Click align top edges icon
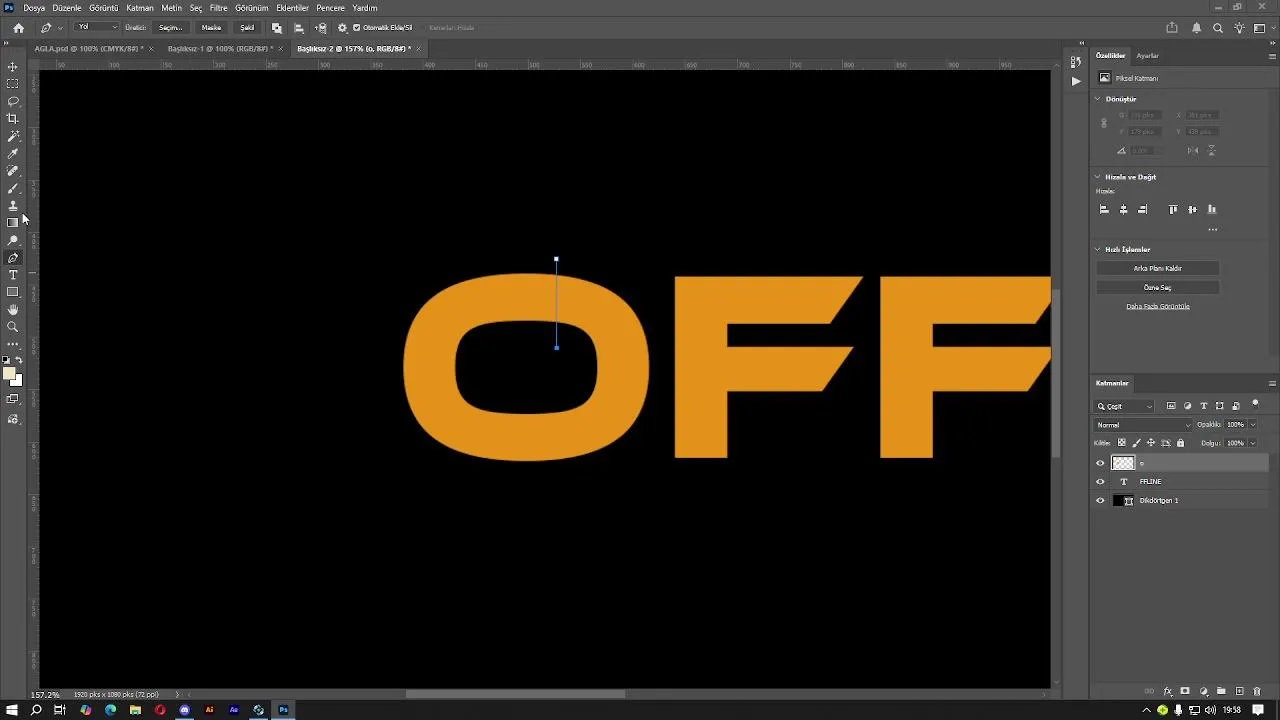Image resolution: width=1280 pixels, height=720 pixels. tap(1173, 209)
